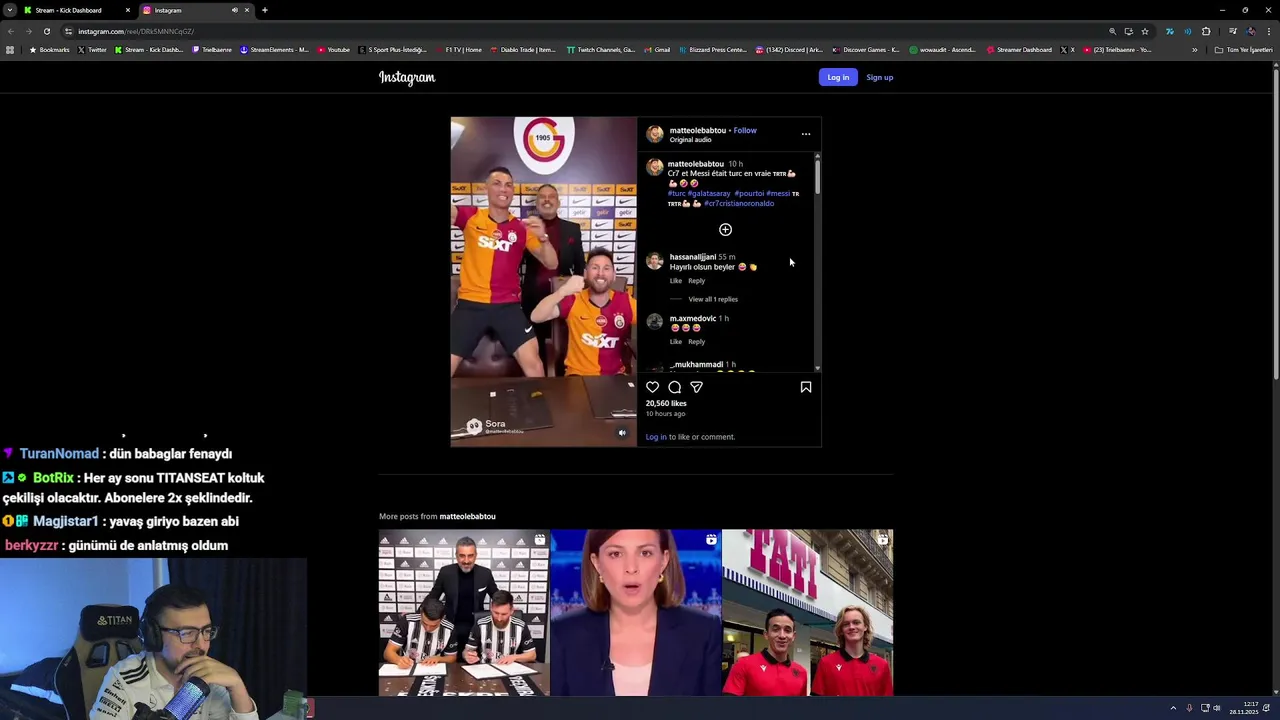
Task: Go back with the browser back arrow
Action: [10, 31]
